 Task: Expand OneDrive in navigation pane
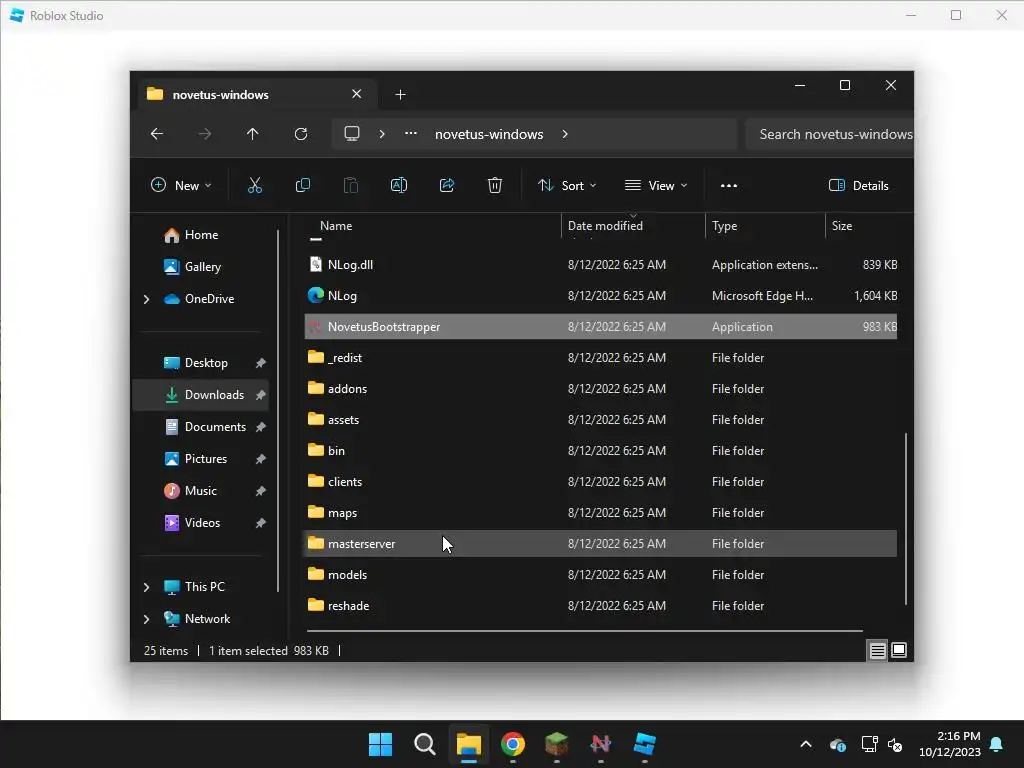point(146,299)
